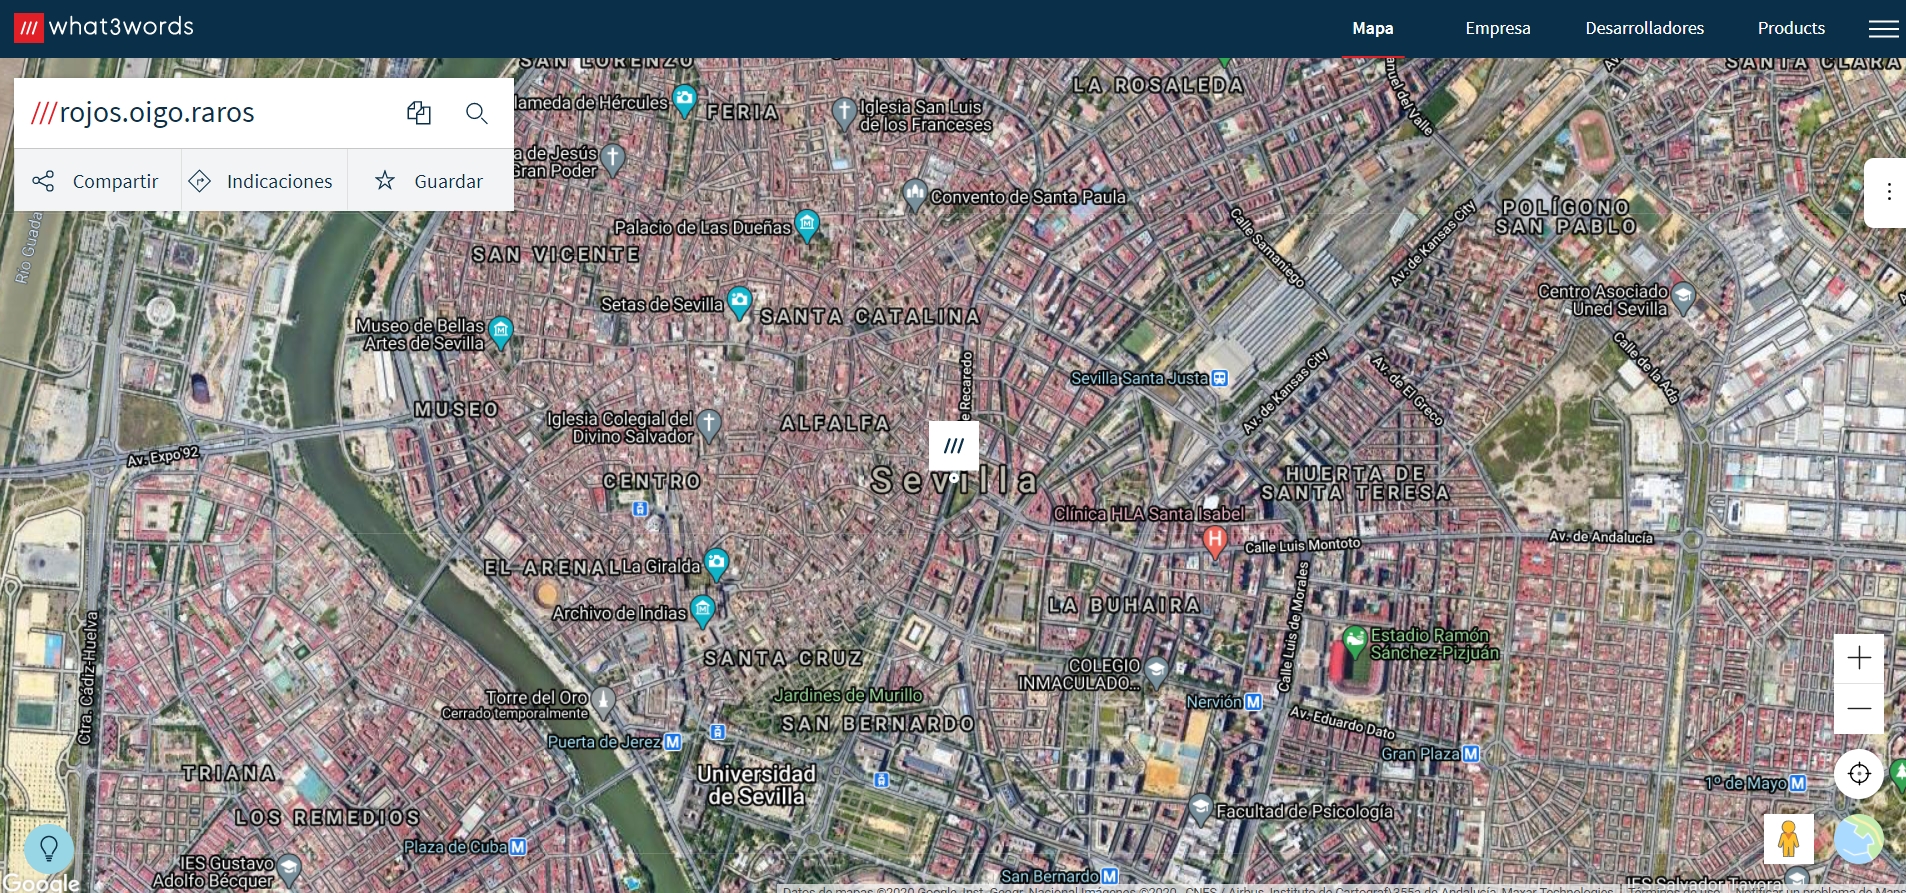Open the Products menu item

point(1791,28)
